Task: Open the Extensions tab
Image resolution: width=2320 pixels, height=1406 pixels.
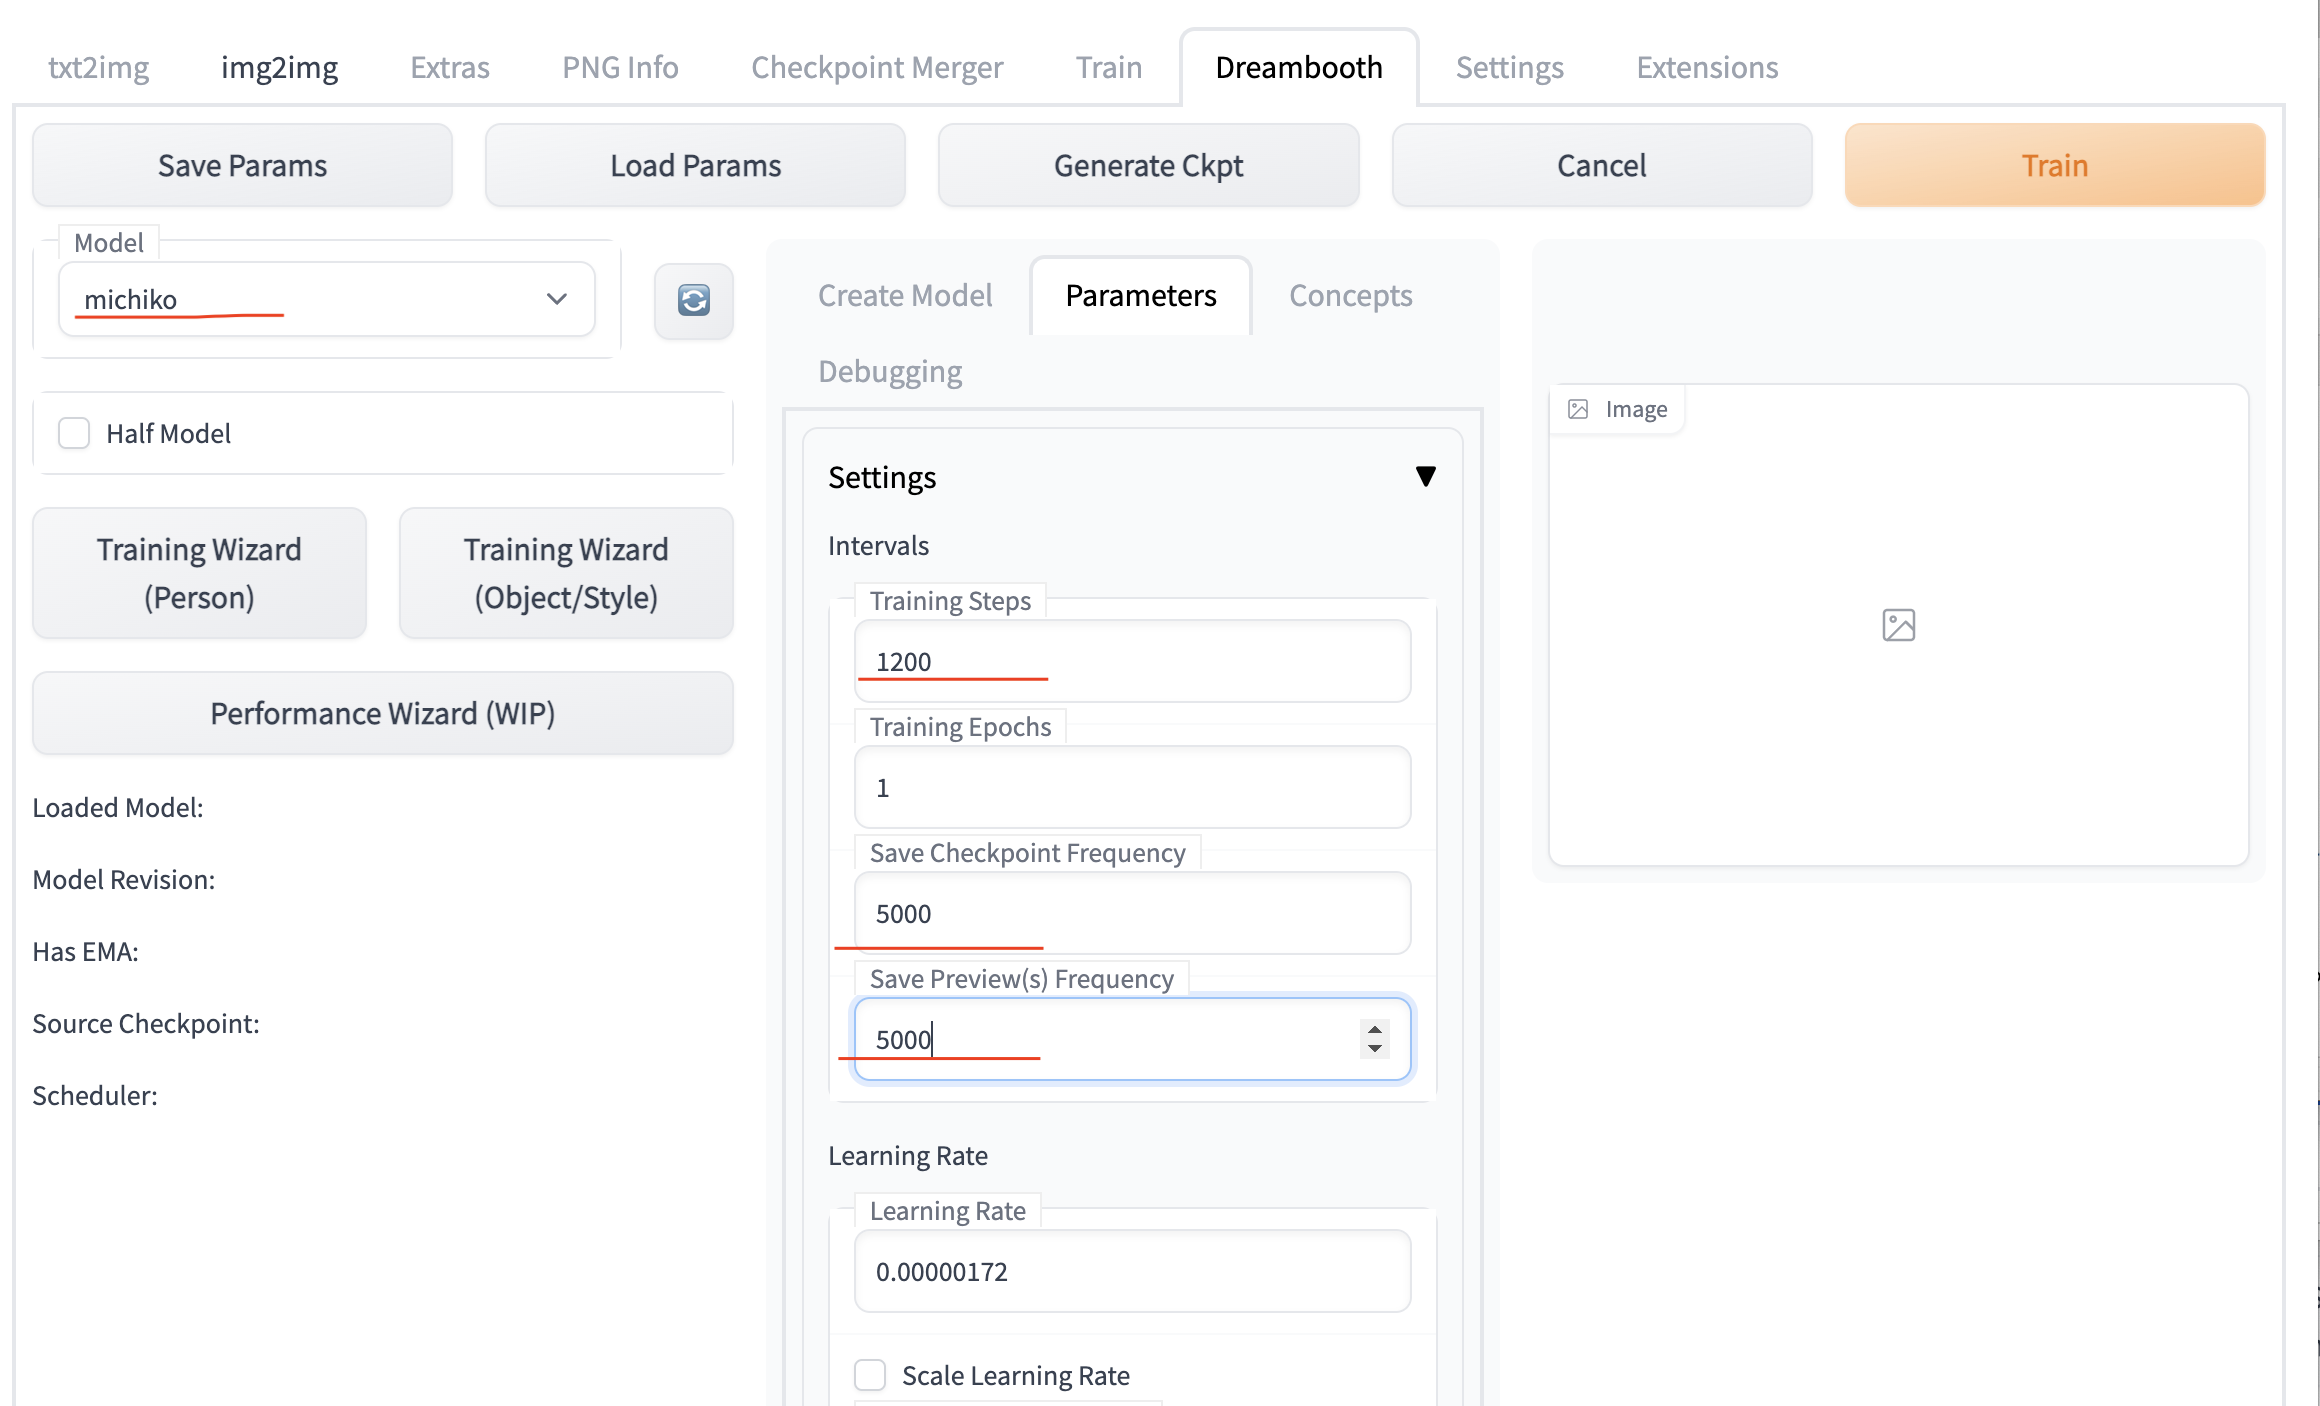Action: click(x=1707, y=67)
